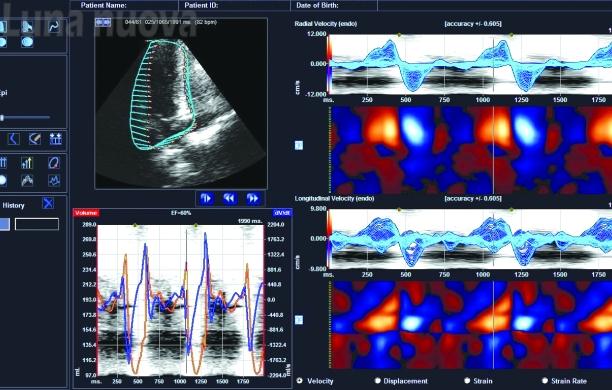The height and width of the screenshot is (390, 612).
Task: Click the rewind double-arrow control
Action: (x=230, y=198)
